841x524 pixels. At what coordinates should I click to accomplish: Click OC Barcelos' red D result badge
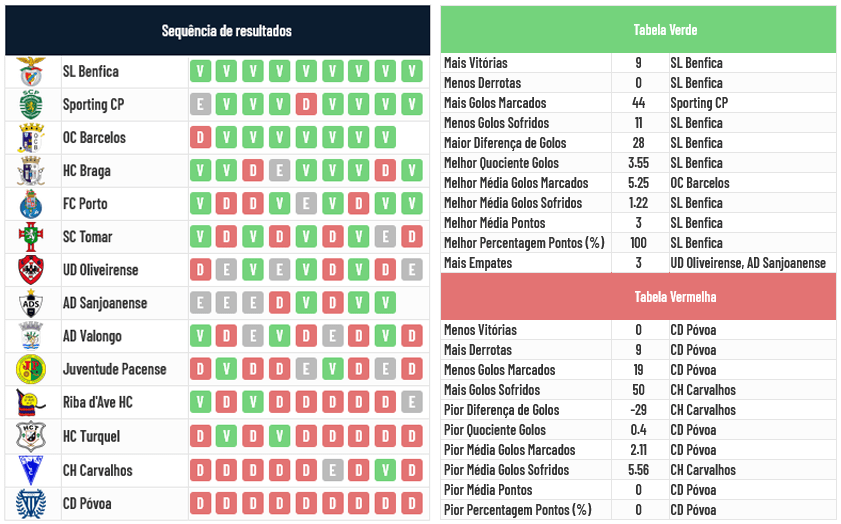point(200,138)
